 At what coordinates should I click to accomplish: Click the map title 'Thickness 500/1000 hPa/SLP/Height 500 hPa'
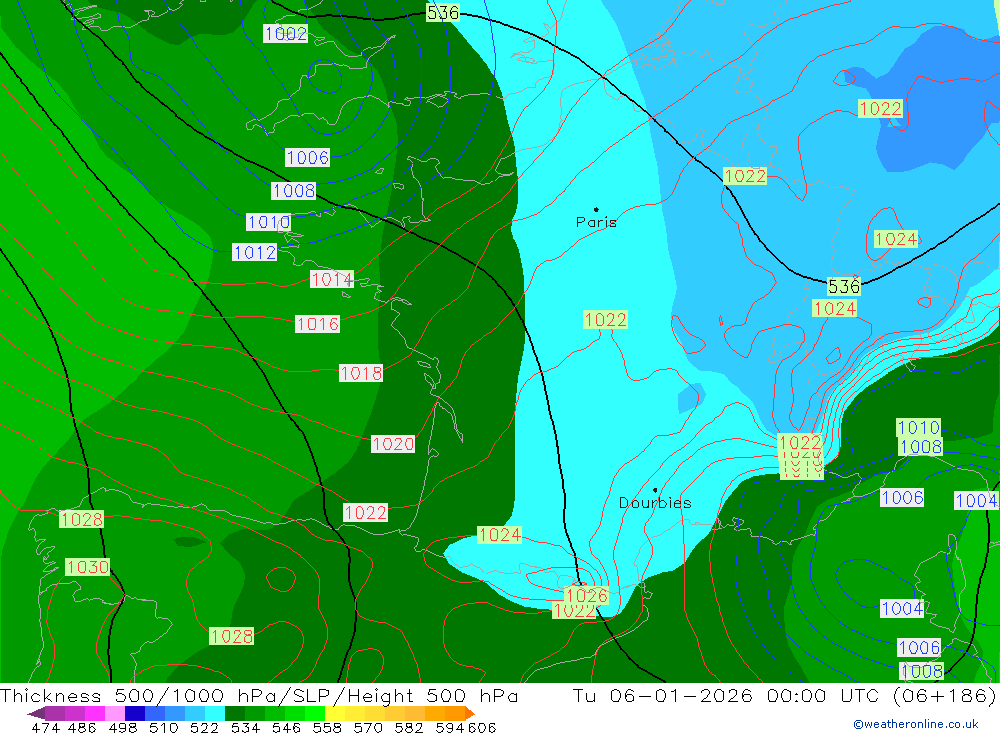[x=260, y=695]
